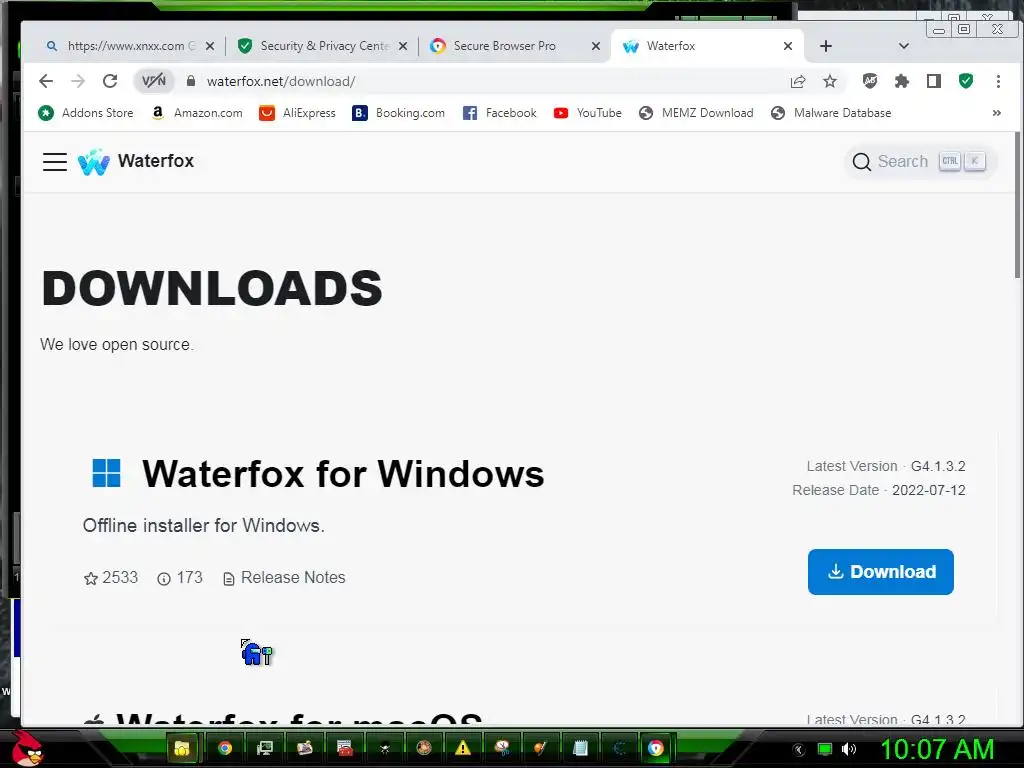
Task: Close the Secure Browser Pro tab
Action: [596, 46]
